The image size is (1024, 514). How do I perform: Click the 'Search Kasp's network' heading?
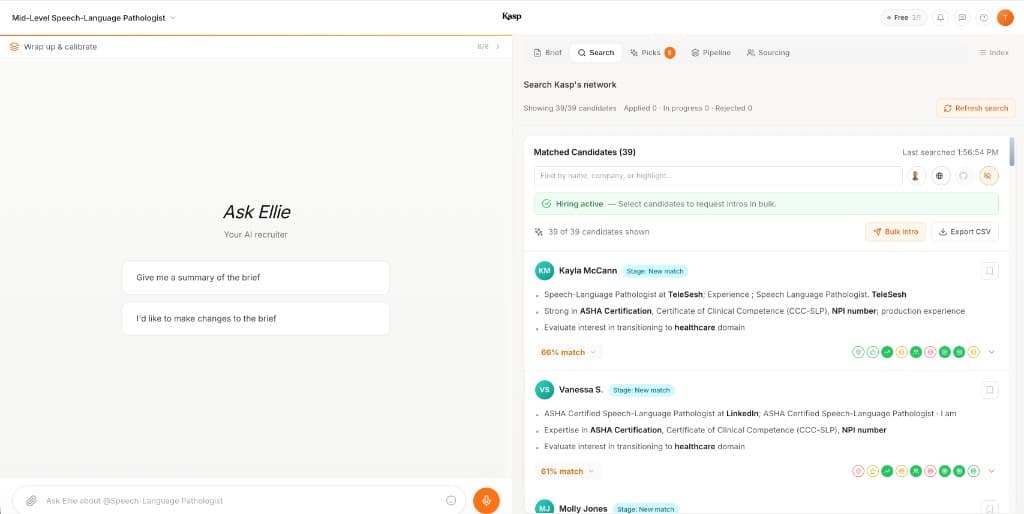[569, 85]
